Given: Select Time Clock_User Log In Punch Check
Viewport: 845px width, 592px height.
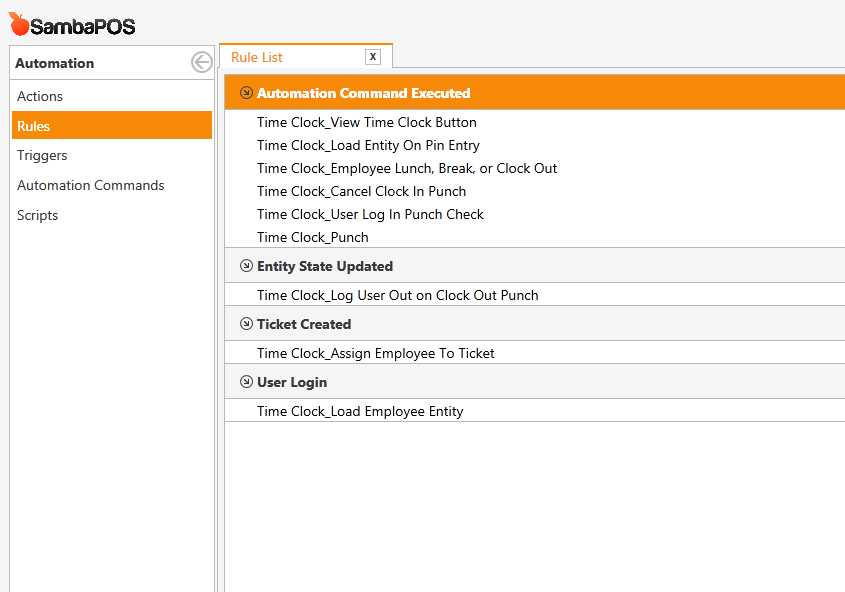Looking at the screenshot, I should point(370,214).
